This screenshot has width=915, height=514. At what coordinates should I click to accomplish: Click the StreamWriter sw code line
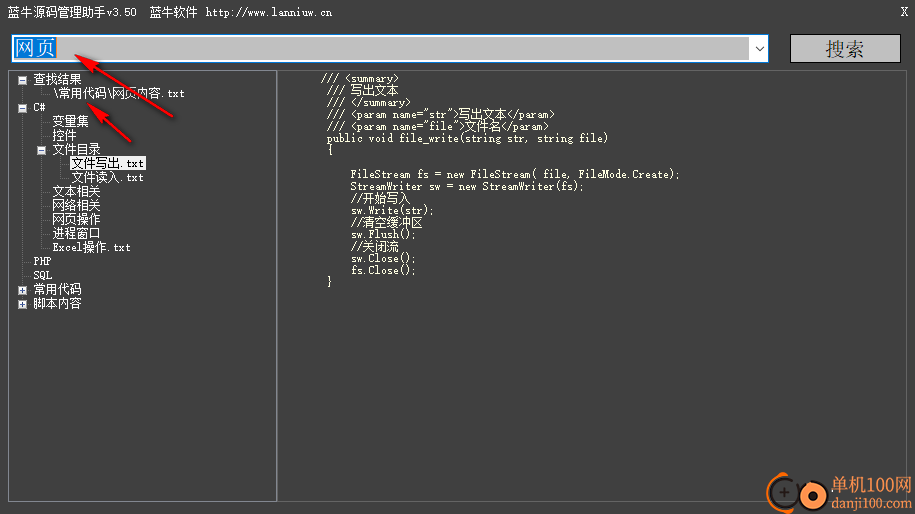tap(467, 187)
